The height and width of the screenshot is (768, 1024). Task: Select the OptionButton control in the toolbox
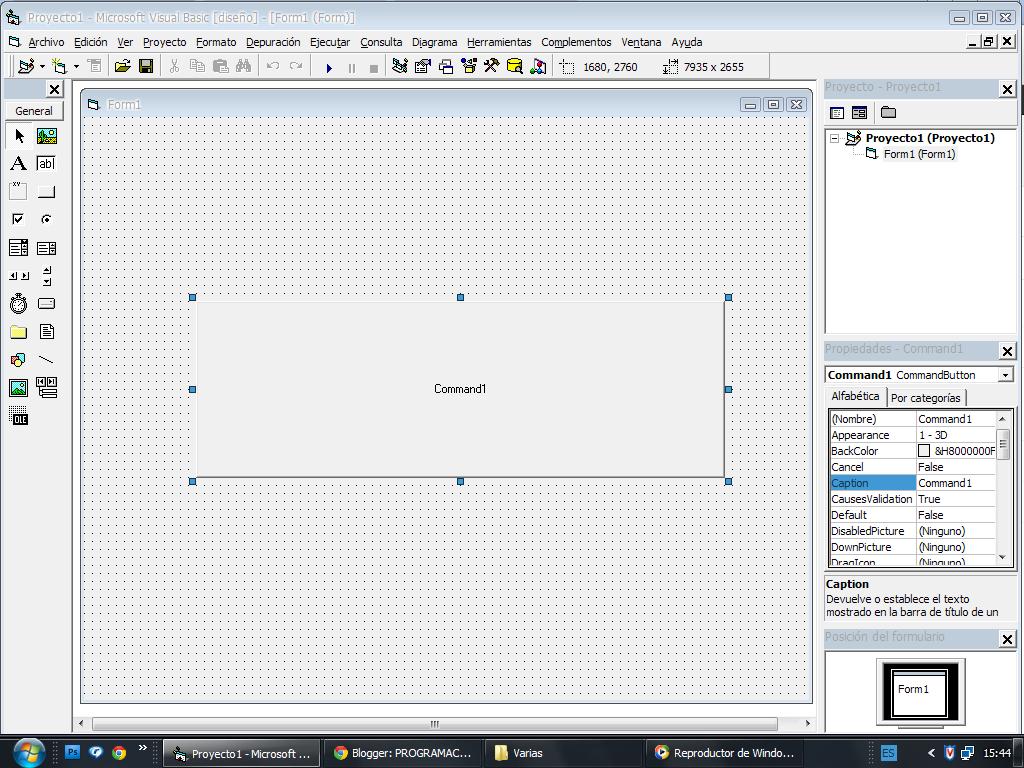(46, 219)
